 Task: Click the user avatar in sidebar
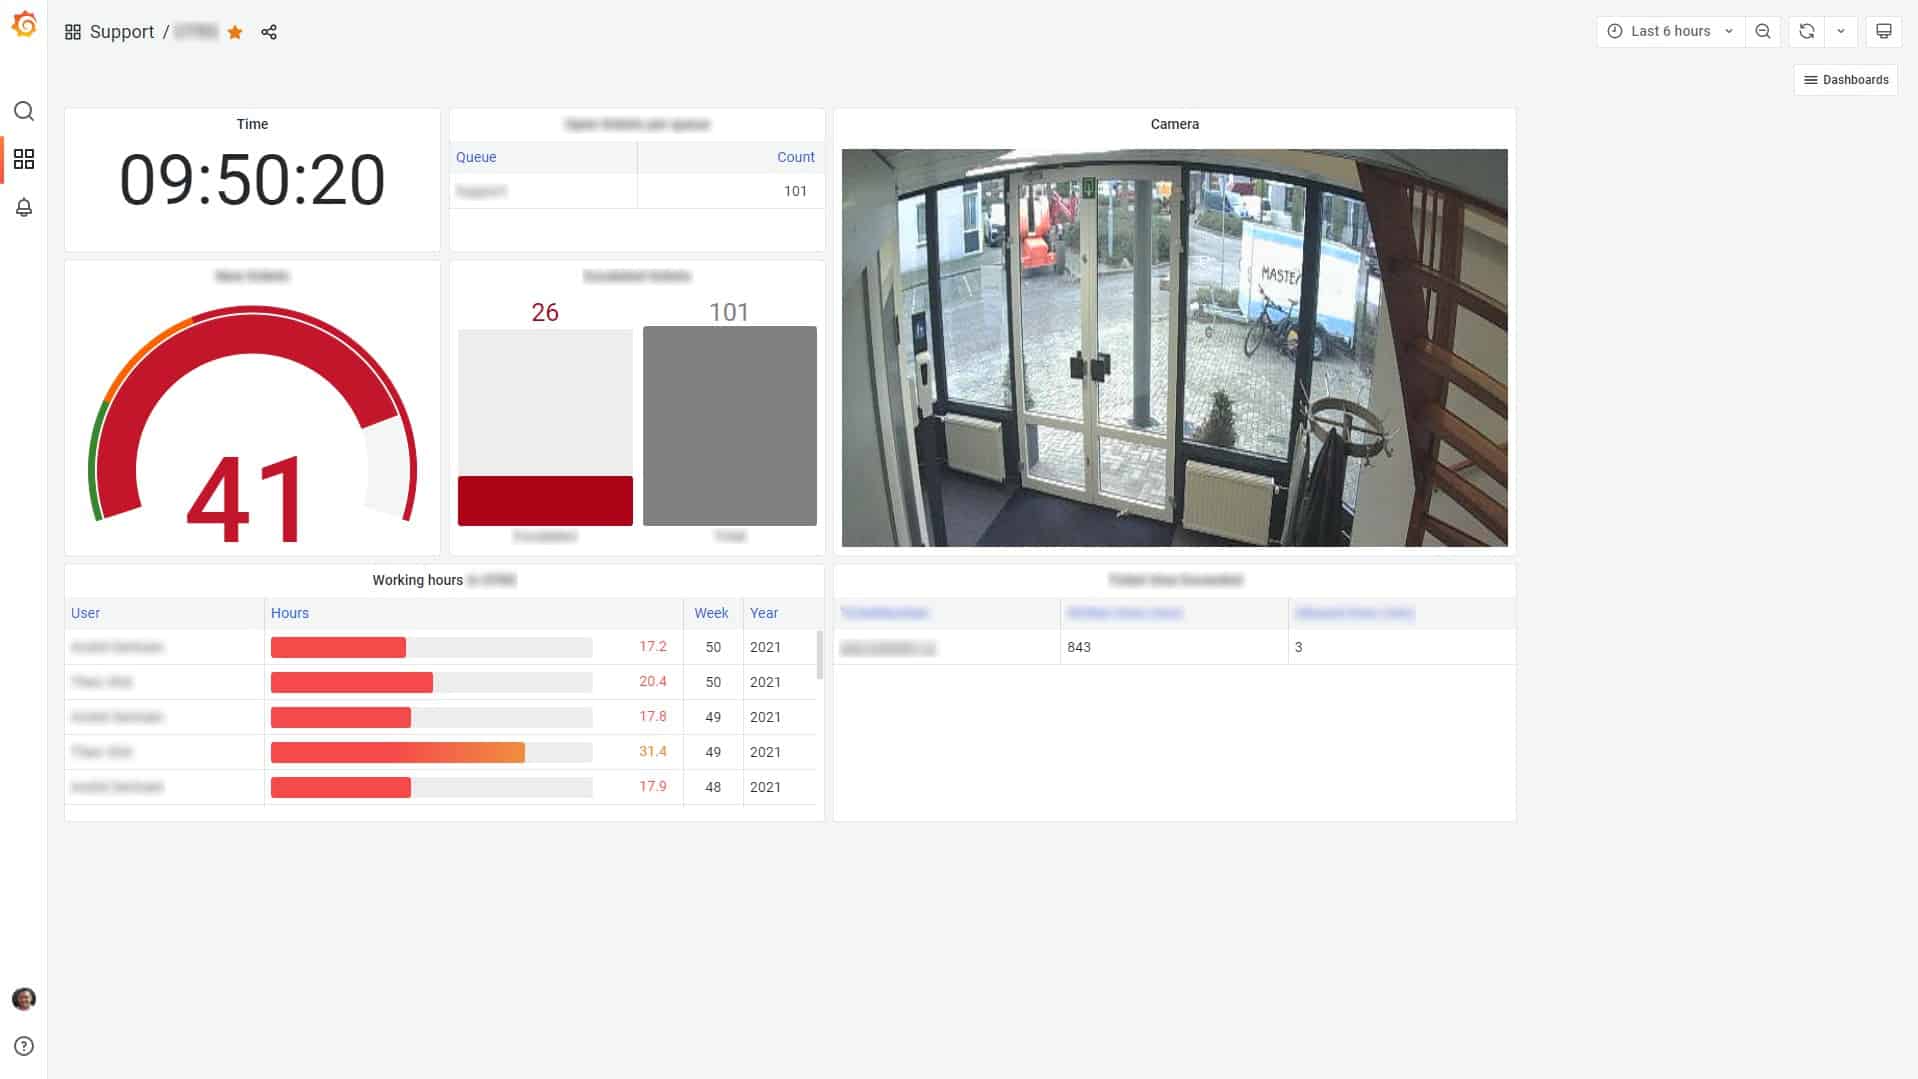tap(24, 998)
